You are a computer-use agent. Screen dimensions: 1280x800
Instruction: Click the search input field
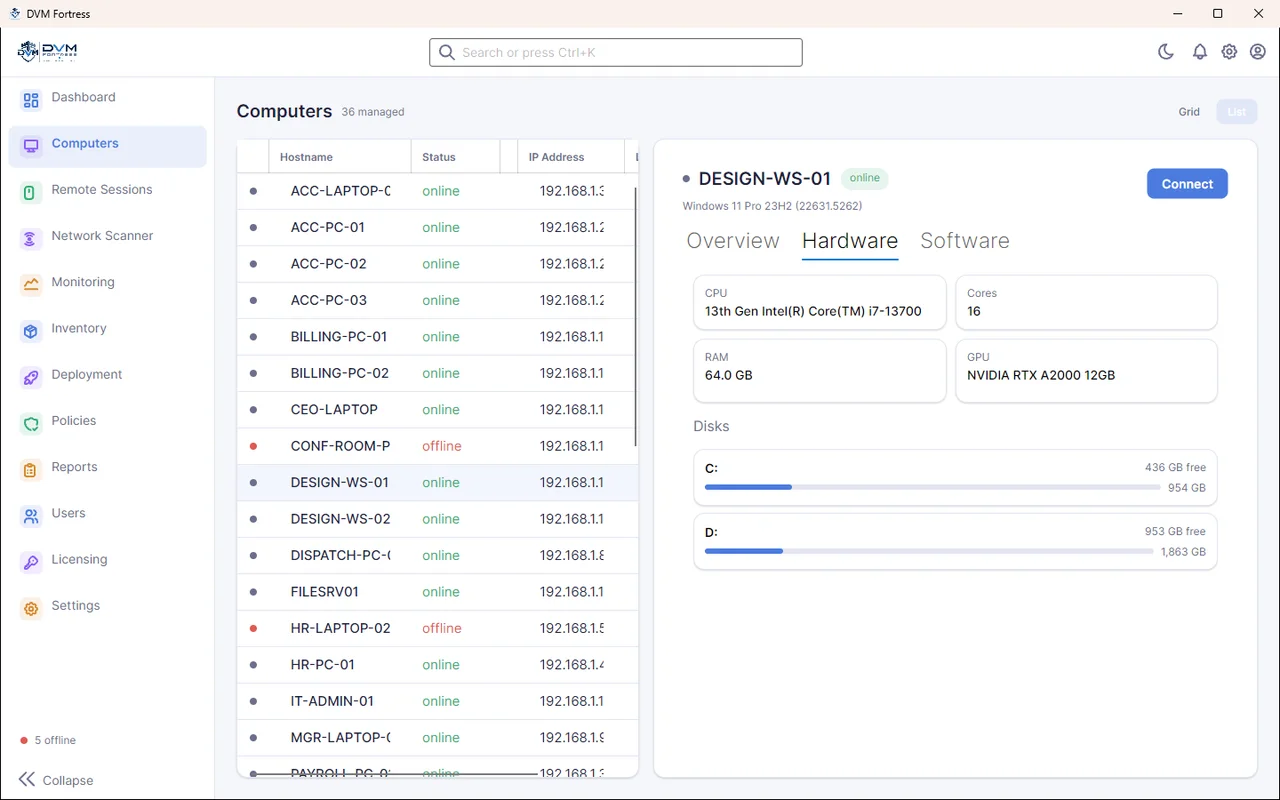[616, 52]
